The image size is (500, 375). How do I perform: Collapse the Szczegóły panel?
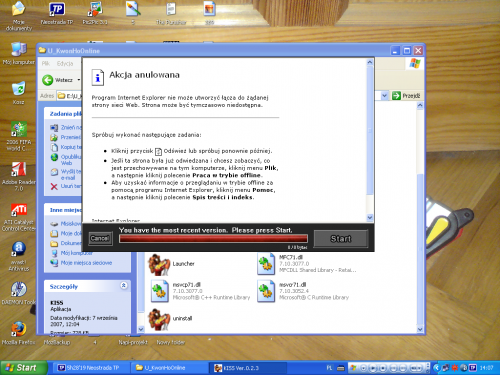124,285
